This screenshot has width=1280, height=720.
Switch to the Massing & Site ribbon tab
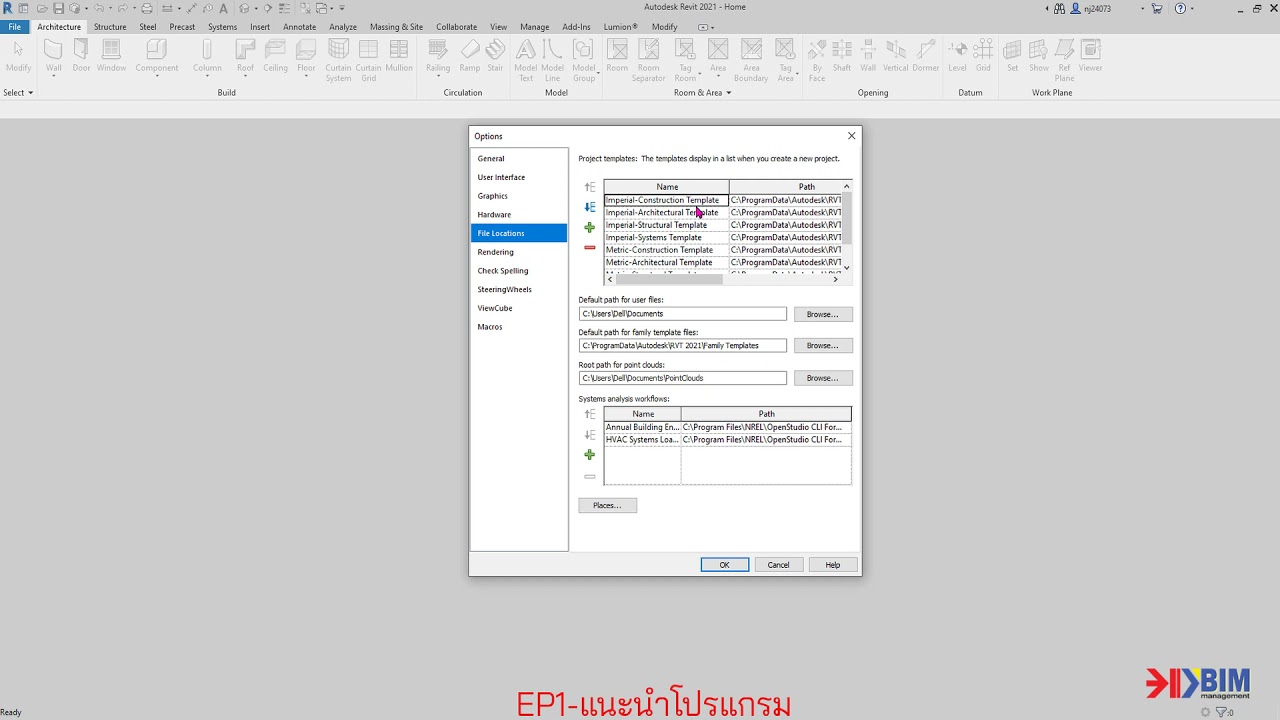(396, 27)
